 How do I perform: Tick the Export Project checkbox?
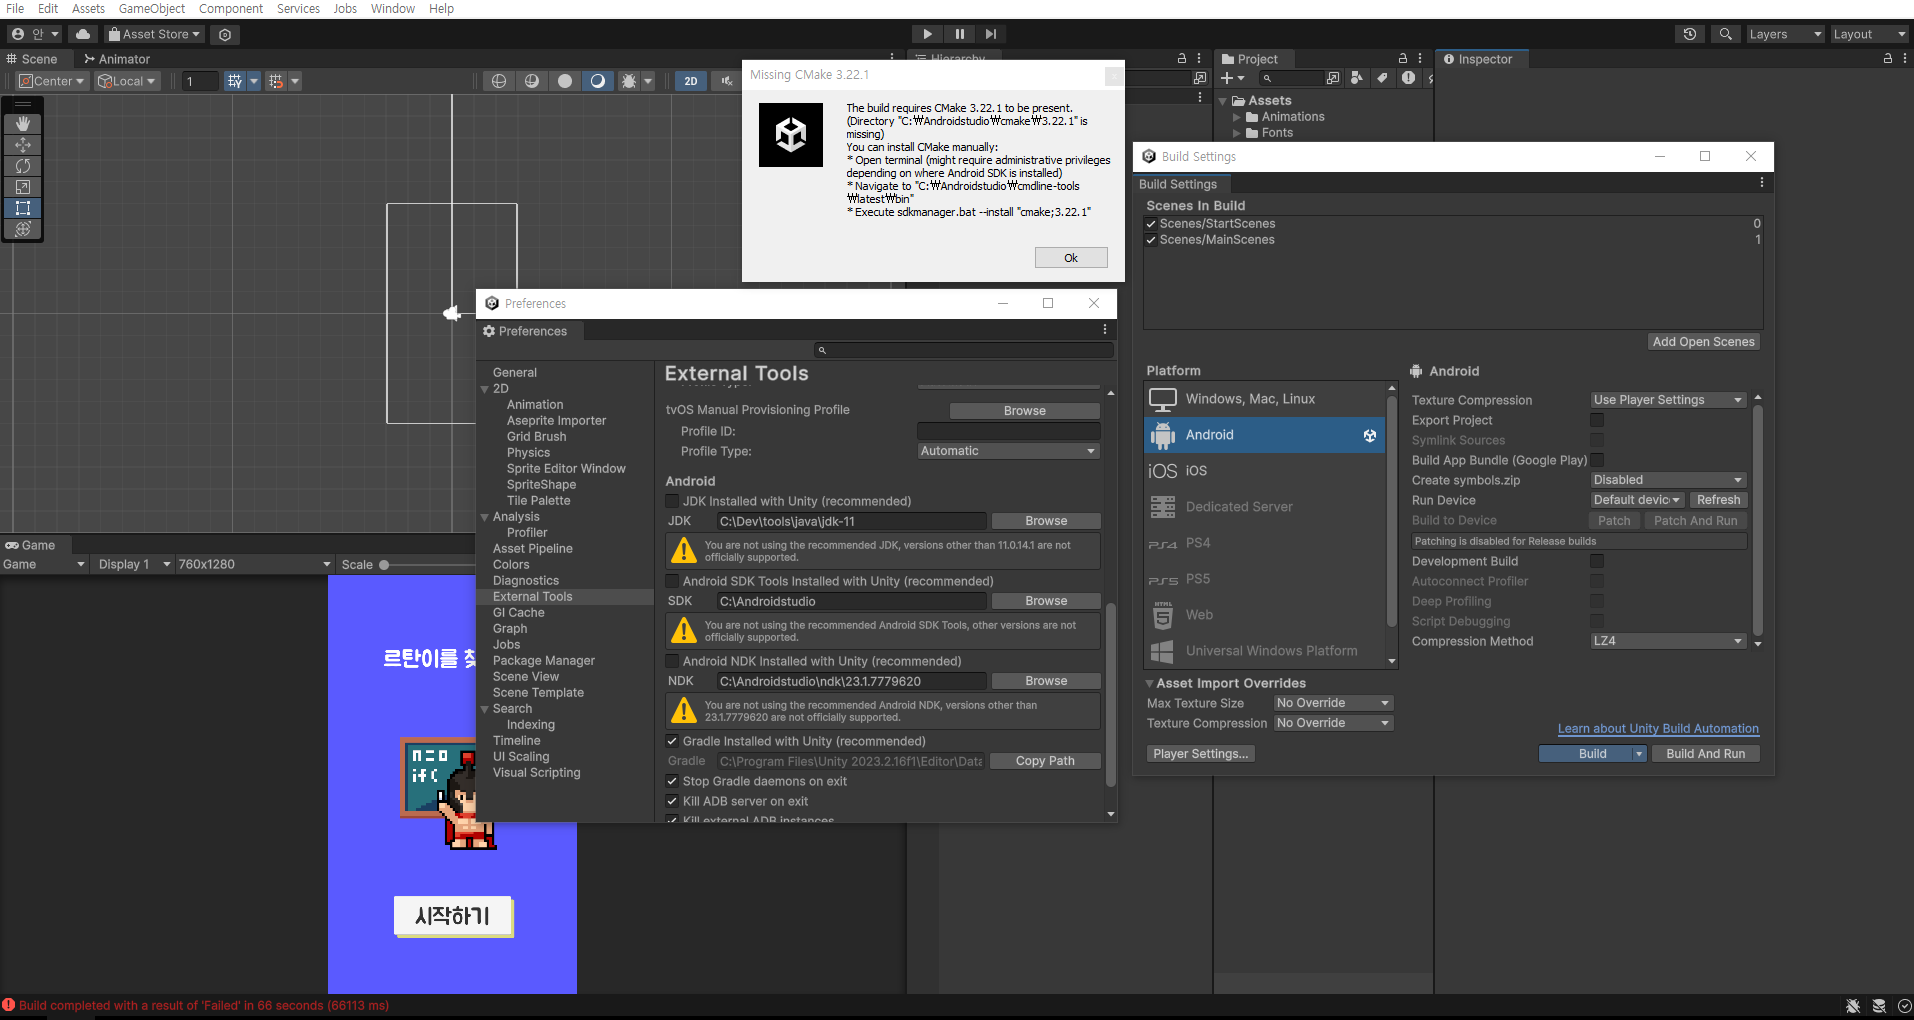tap(1597, 420)
